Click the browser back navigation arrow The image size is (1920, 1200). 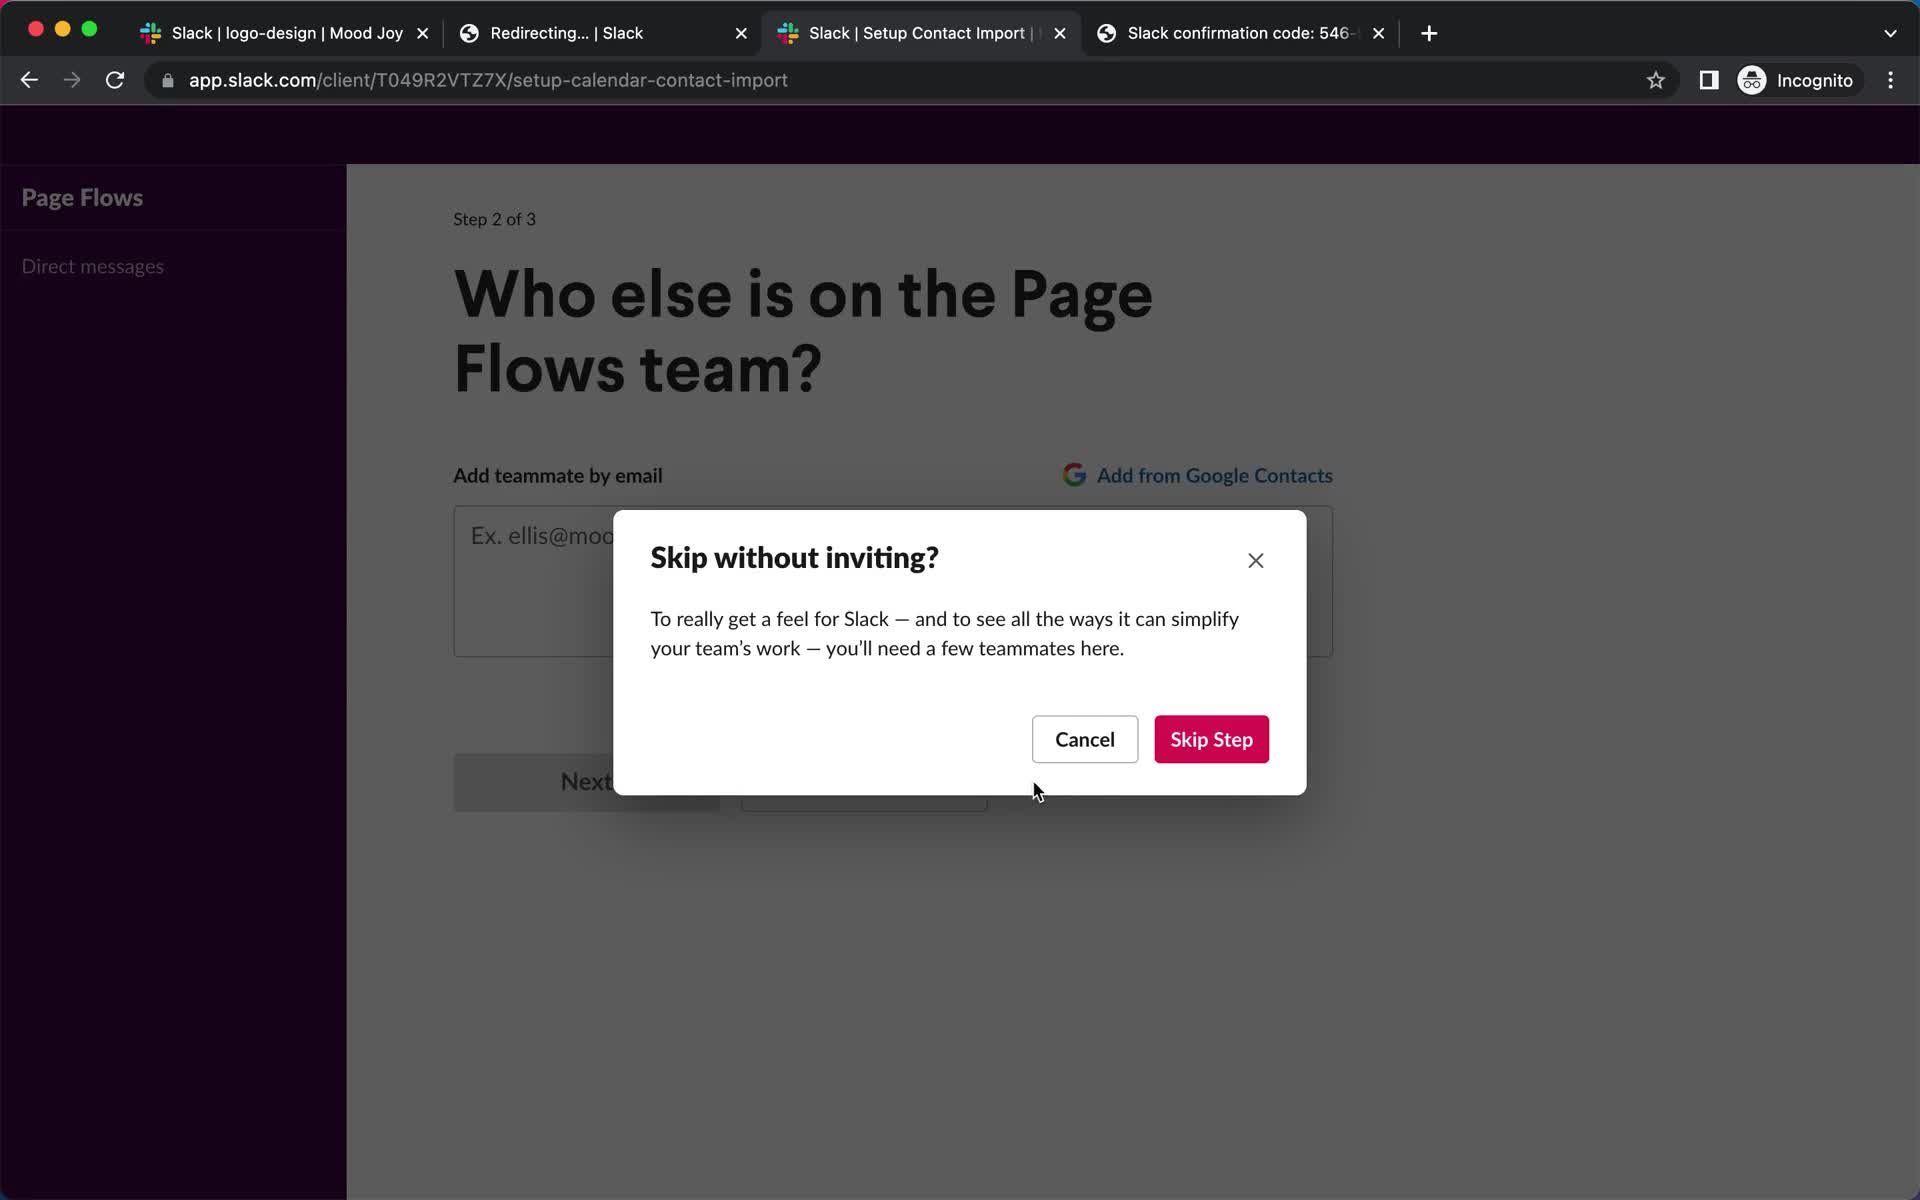29,80
